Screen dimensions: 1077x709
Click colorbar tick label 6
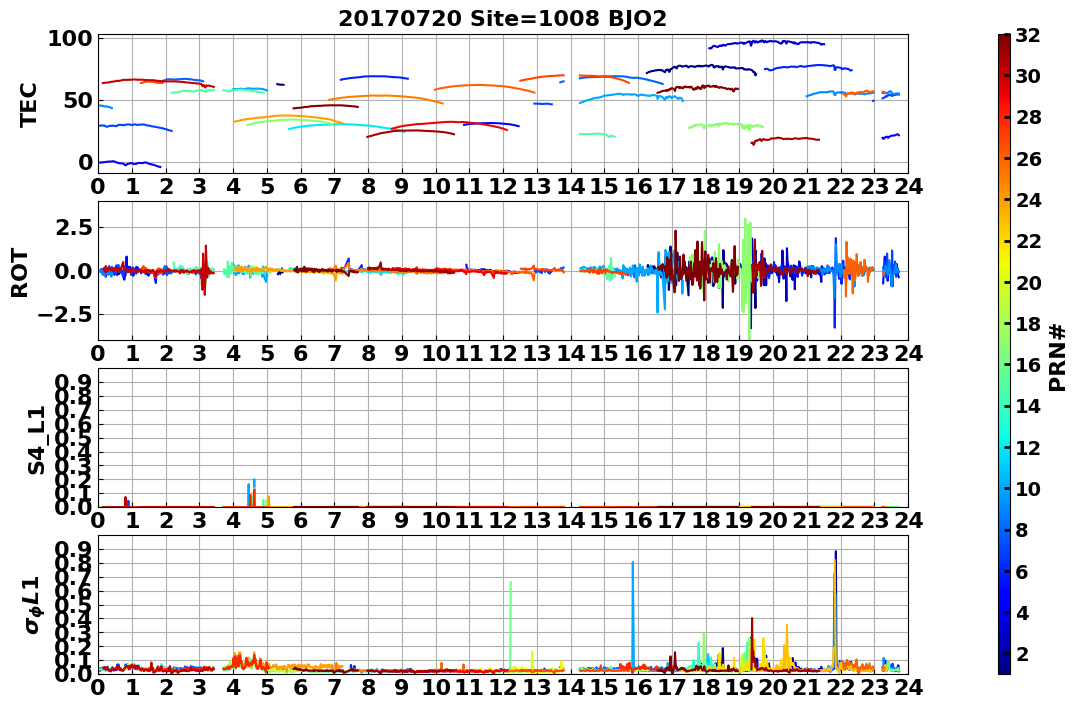1022,571
